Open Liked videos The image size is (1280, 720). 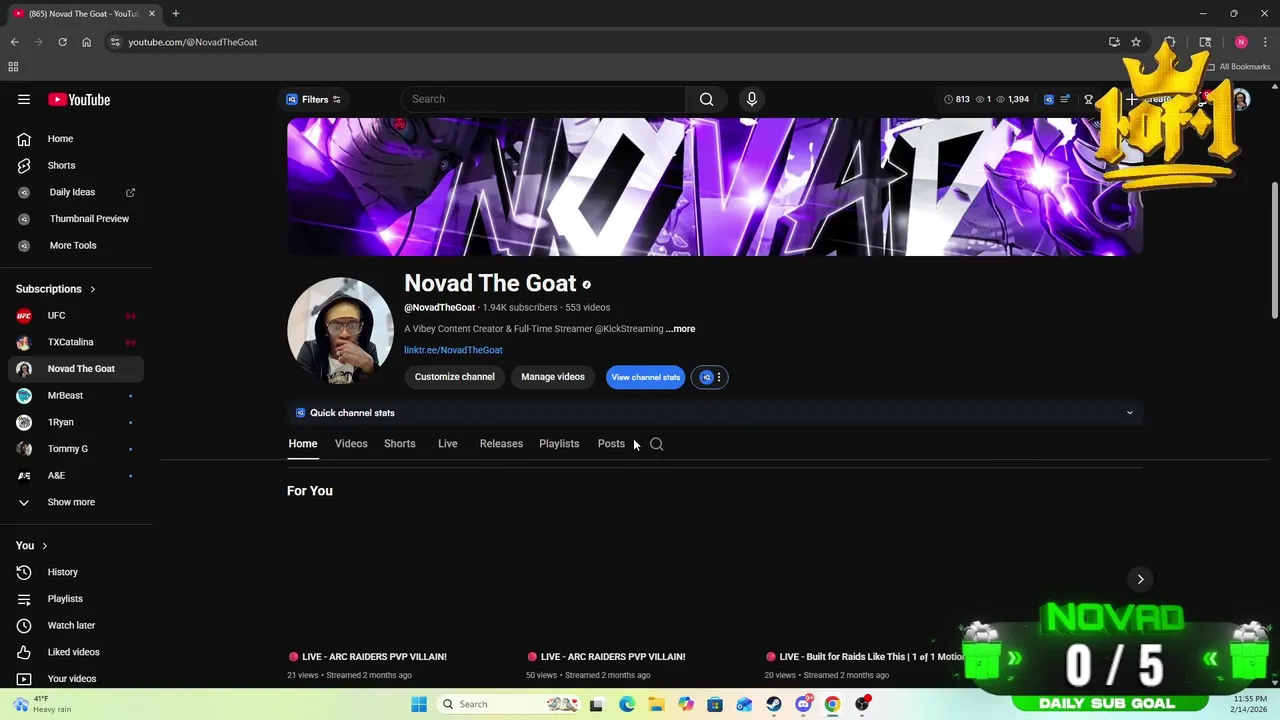coord(76,652)
